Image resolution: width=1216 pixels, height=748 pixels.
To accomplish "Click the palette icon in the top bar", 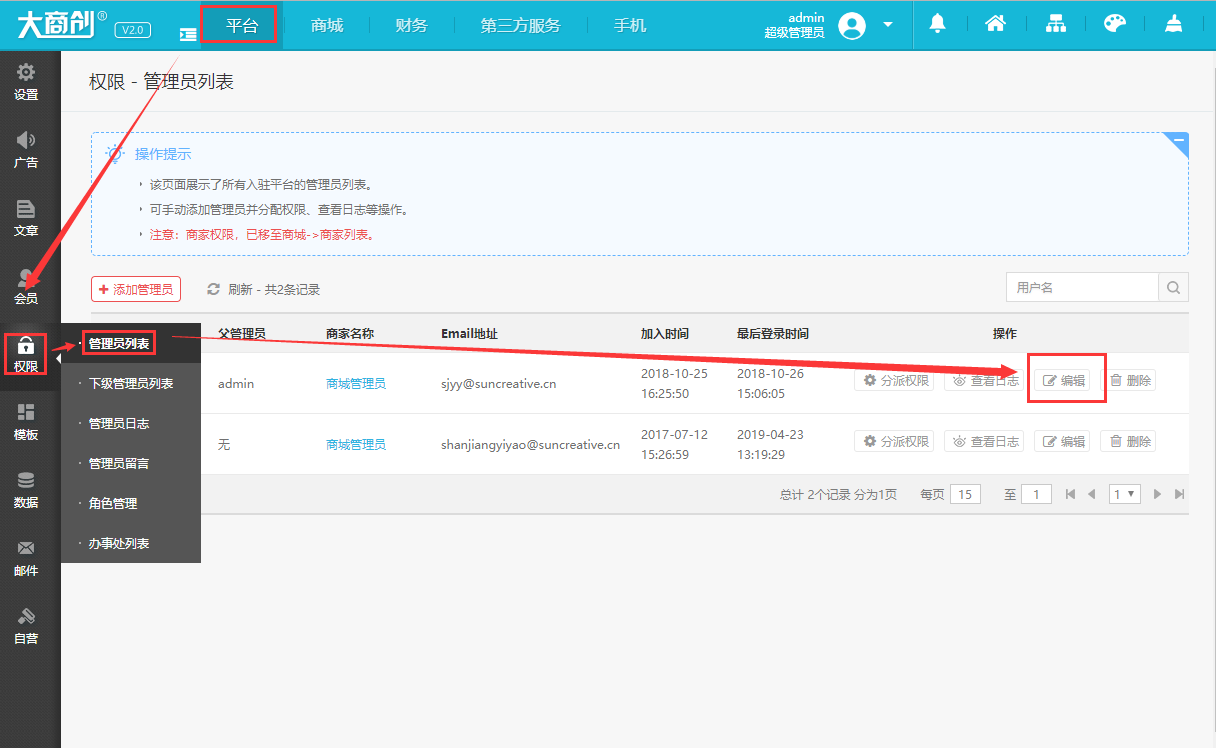I will pos(1114,22).
